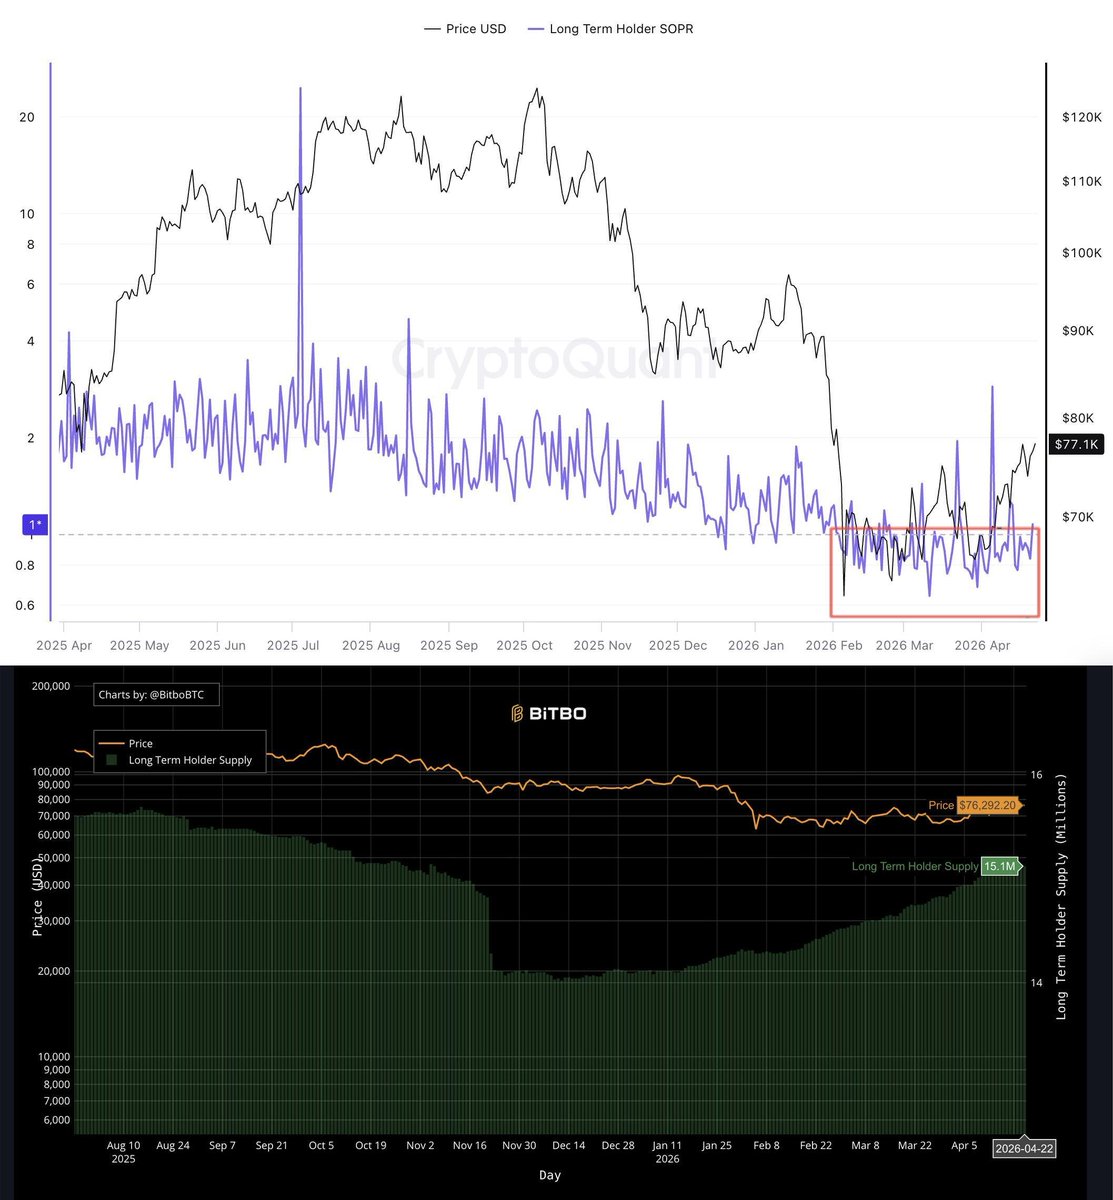Click the $120K price axis label

tap(1081, 117)
